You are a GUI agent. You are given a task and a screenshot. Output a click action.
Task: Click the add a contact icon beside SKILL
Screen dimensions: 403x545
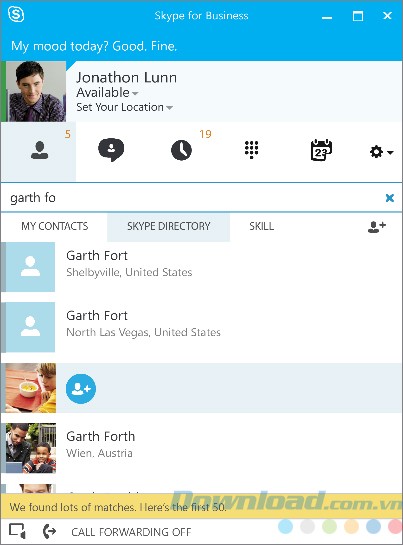[377, 227]
